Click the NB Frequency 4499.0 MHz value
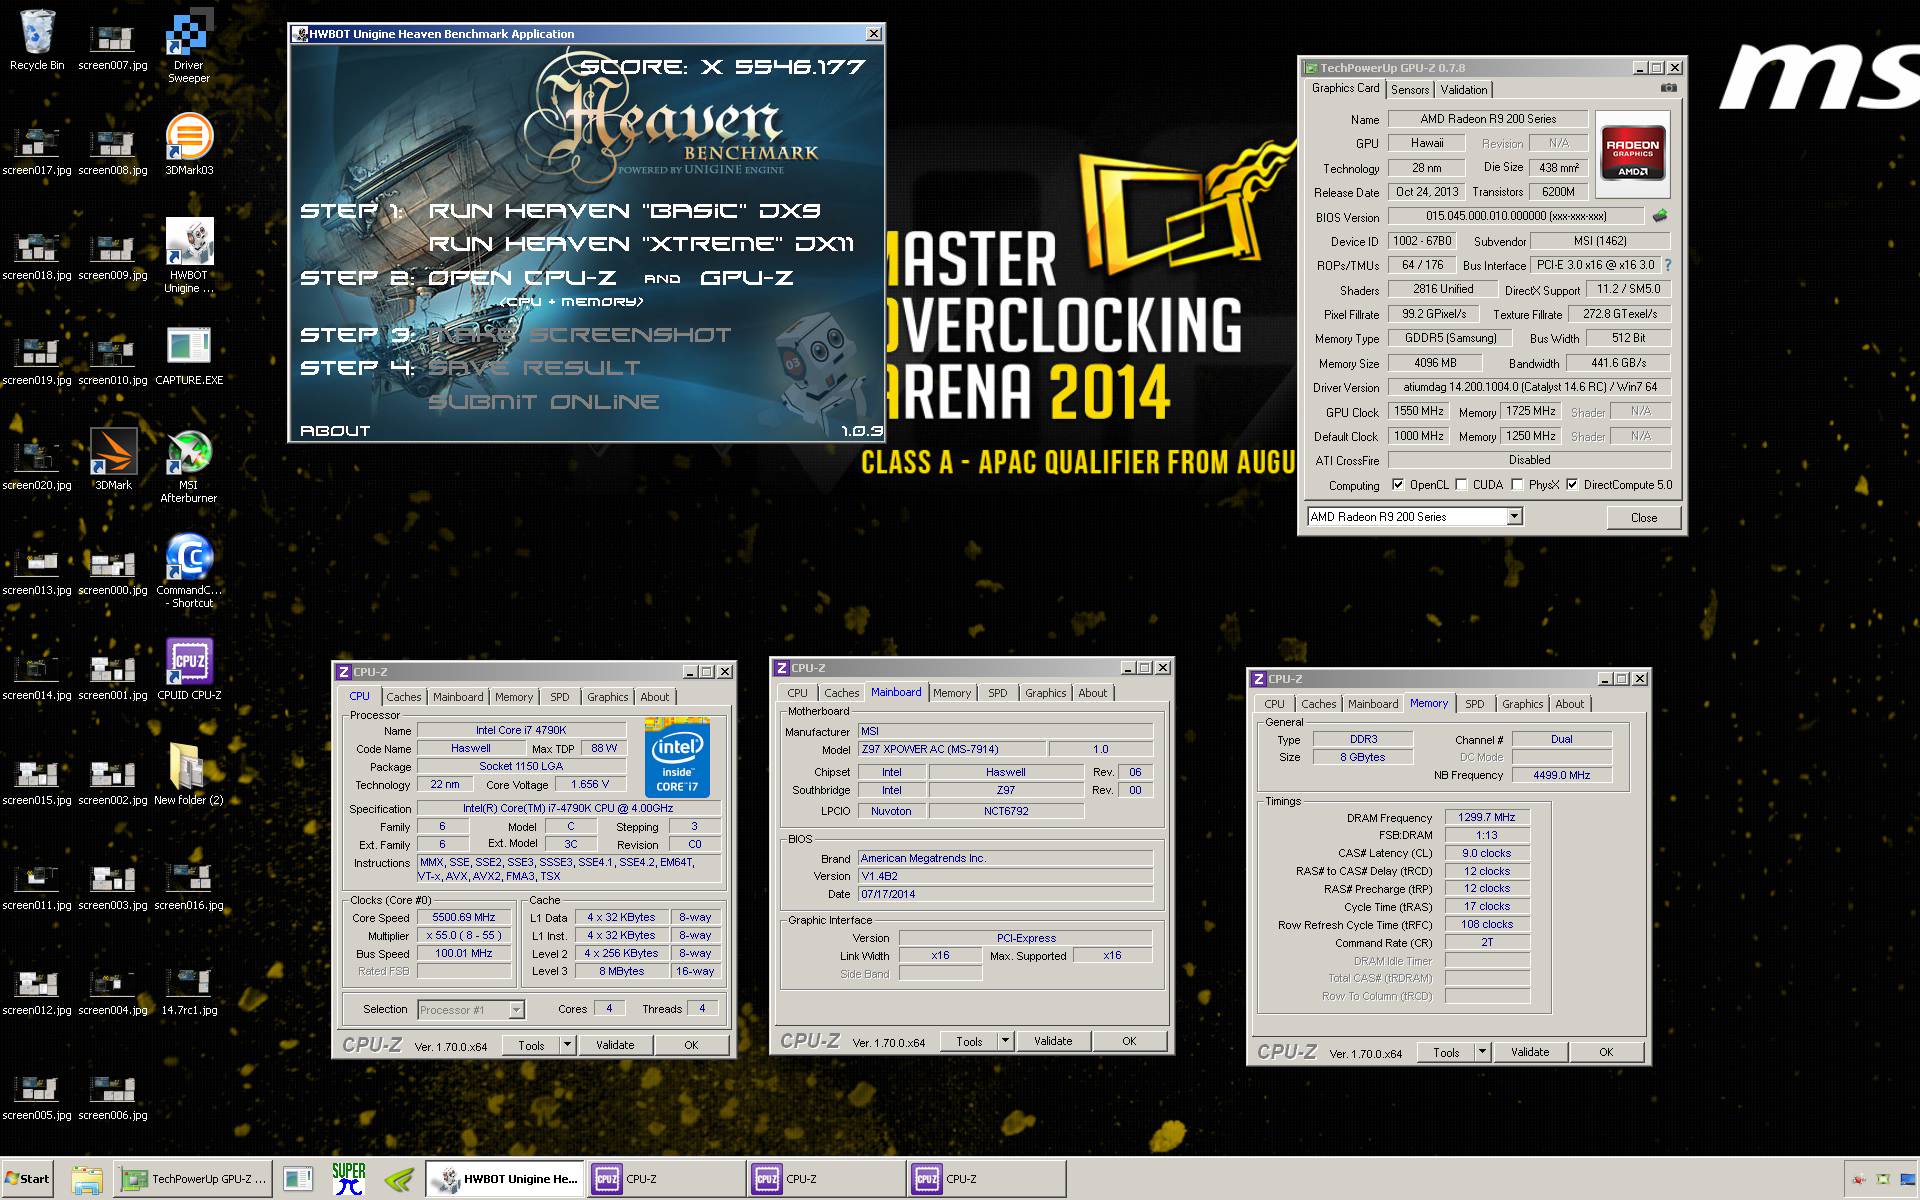 coord(1562,775)
